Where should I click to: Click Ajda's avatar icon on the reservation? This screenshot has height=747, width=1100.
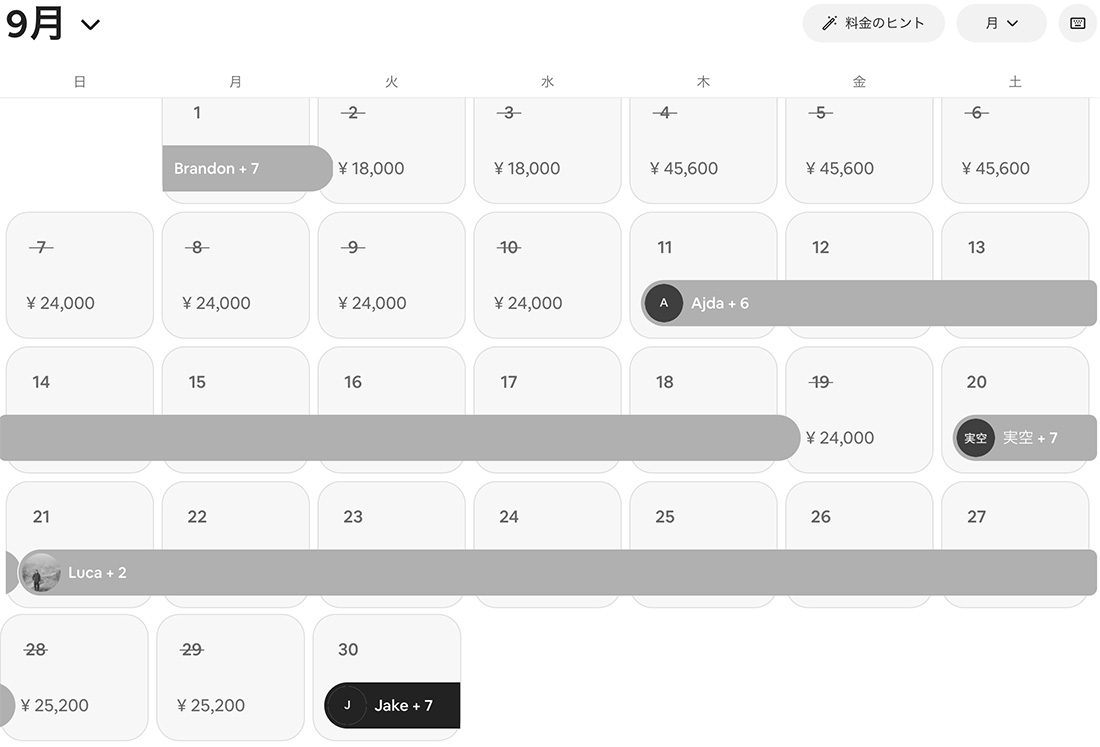663,303
